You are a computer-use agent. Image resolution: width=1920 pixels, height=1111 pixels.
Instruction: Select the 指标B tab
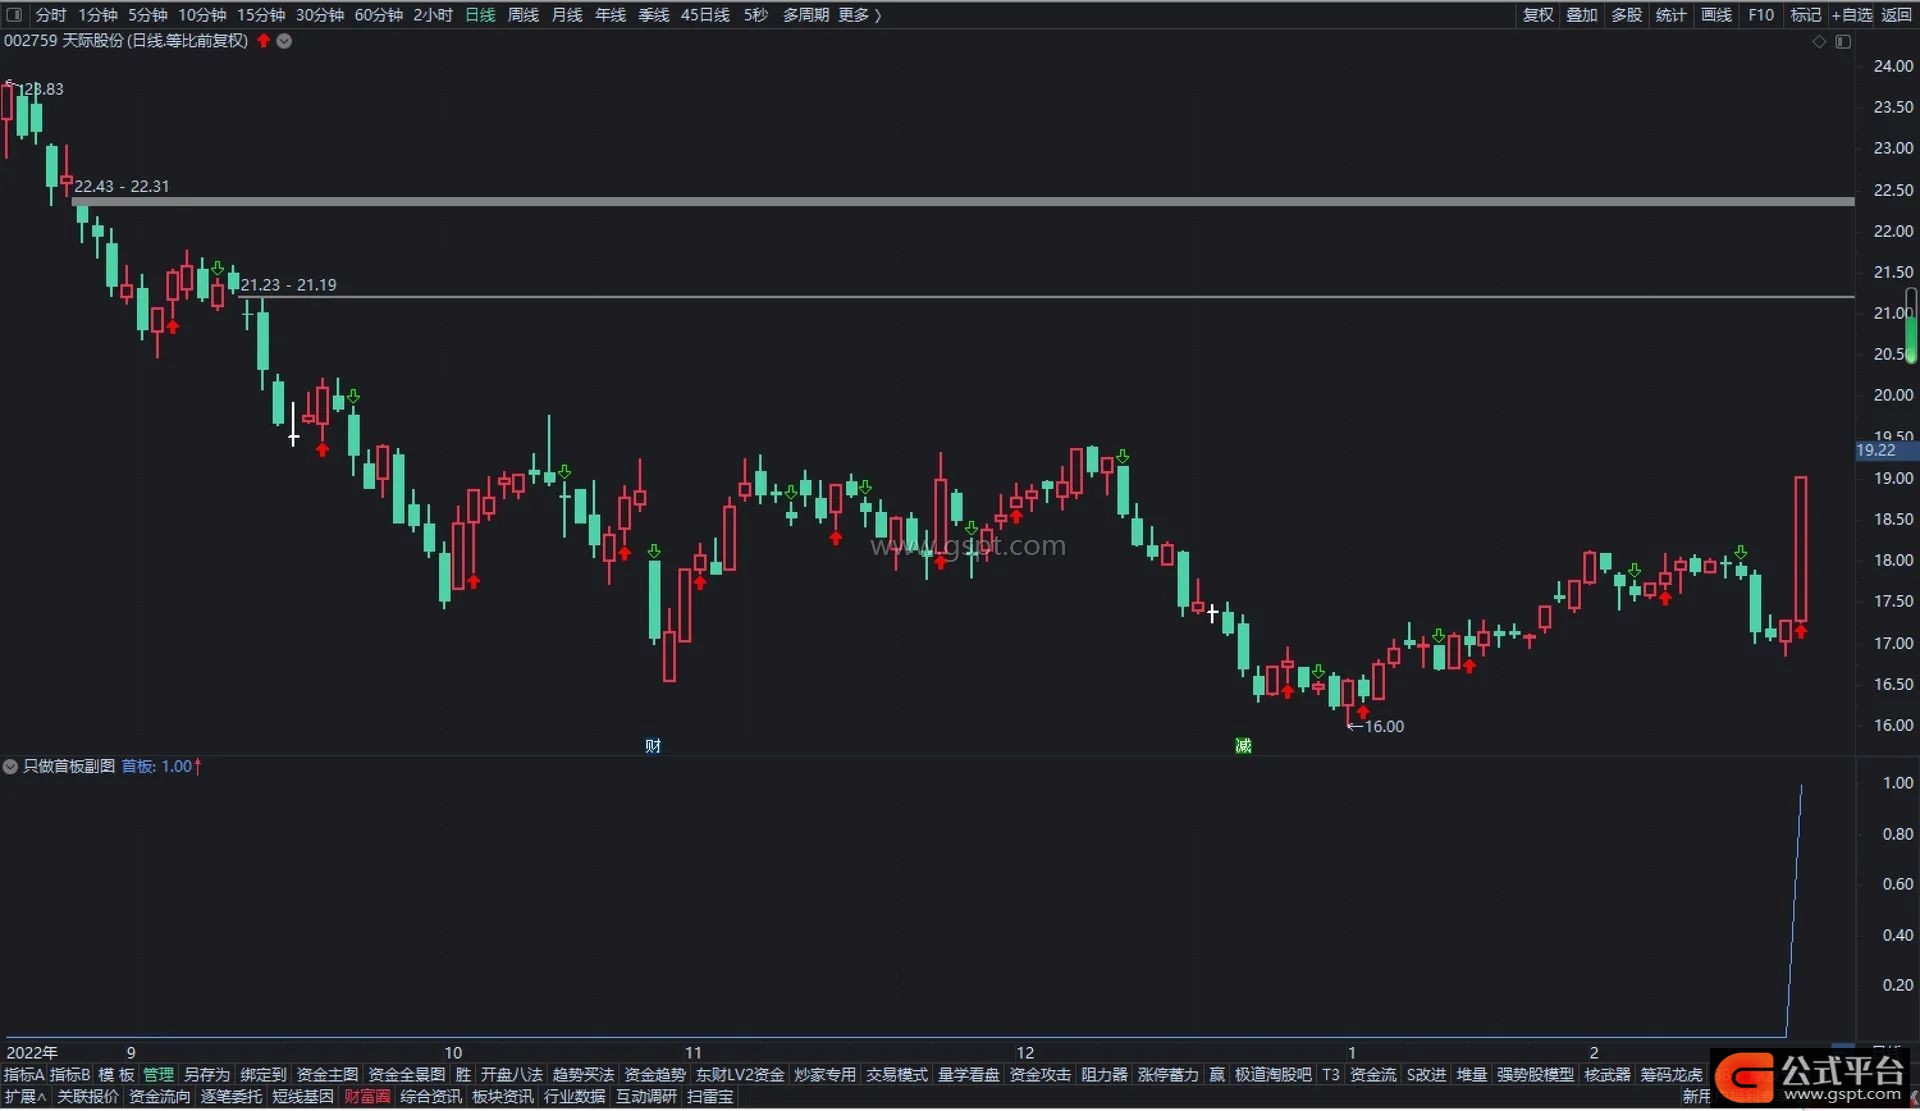pos(70,1075)
